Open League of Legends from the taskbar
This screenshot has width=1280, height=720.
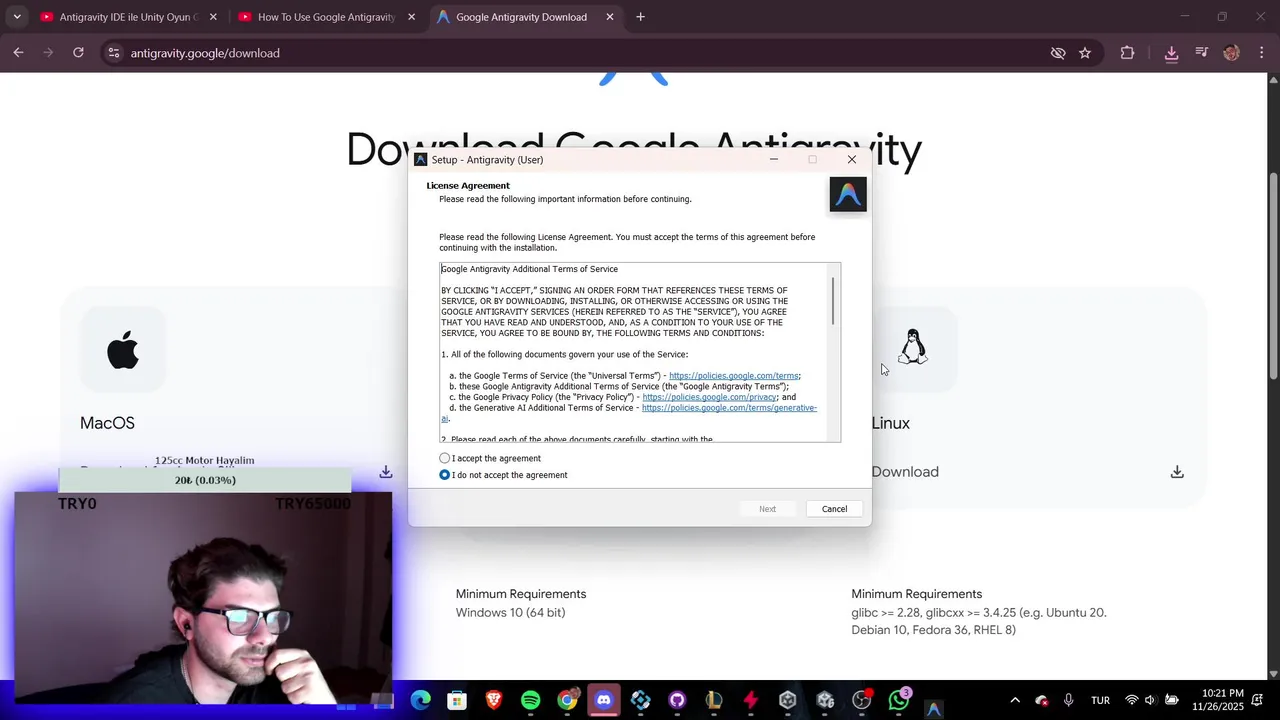pyautogui.click(x=714, y=700)
